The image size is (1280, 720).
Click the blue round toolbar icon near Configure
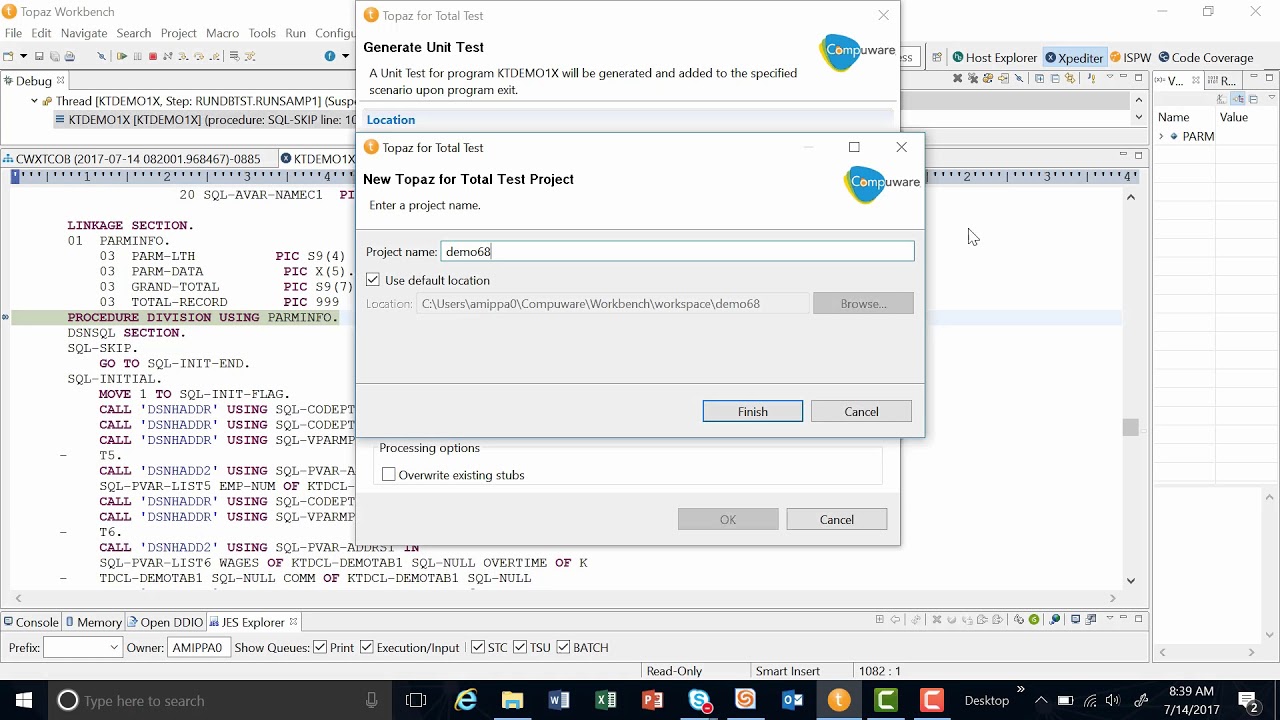330,57
